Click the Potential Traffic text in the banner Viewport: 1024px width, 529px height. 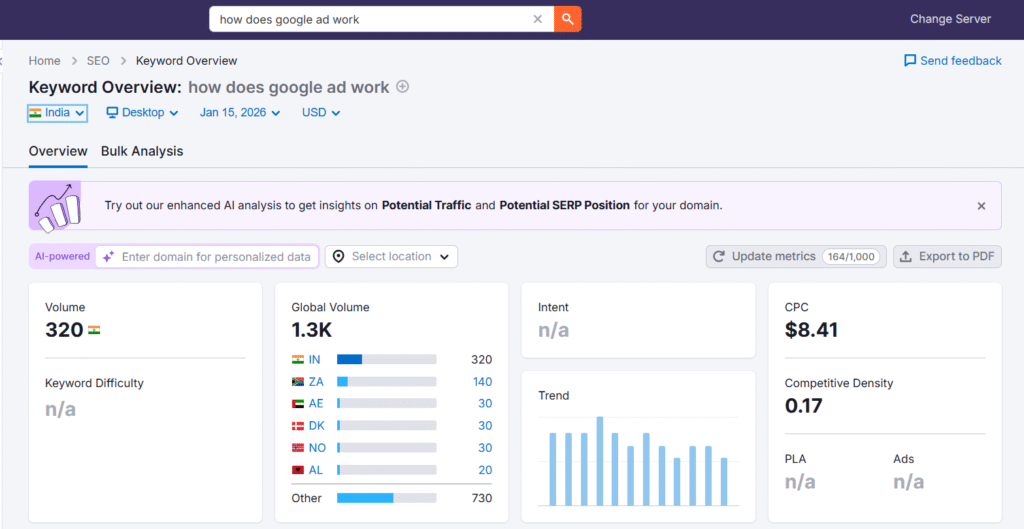point(426,205)
